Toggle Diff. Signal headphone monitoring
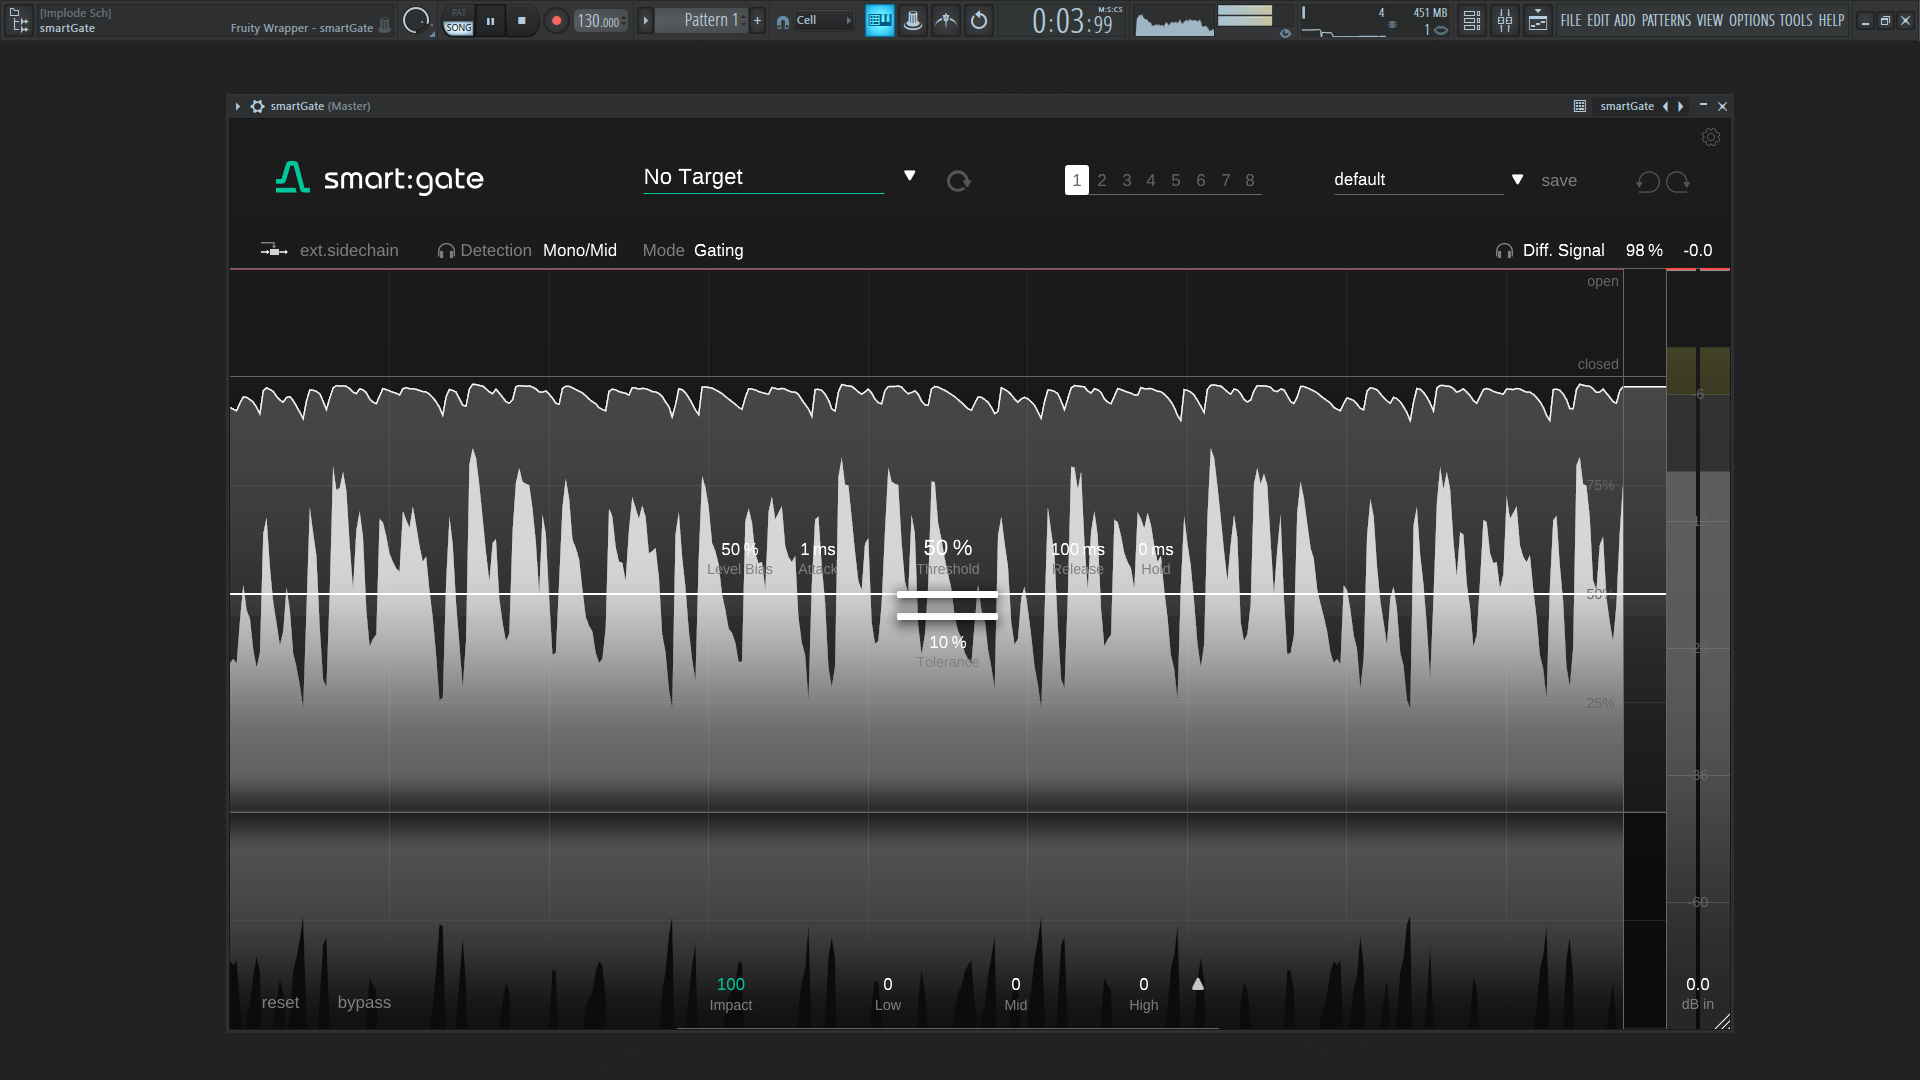This screenshot has height=1080, width=1920. 1504,251
